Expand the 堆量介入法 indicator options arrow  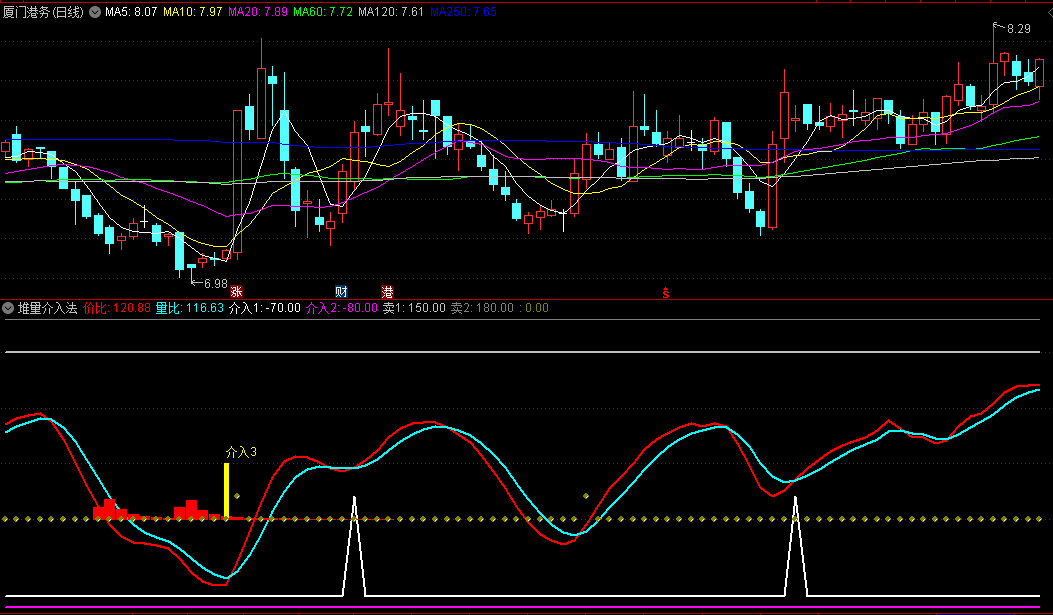click(x=8, y=308)
